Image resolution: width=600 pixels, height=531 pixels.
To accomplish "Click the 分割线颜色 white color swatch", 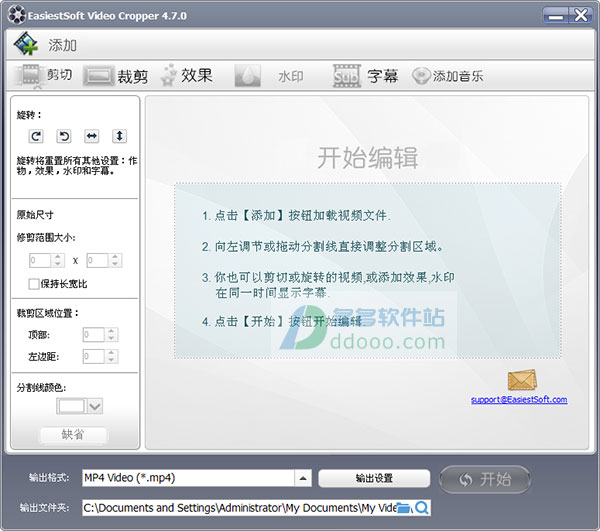I will click(x=72, y=406).
